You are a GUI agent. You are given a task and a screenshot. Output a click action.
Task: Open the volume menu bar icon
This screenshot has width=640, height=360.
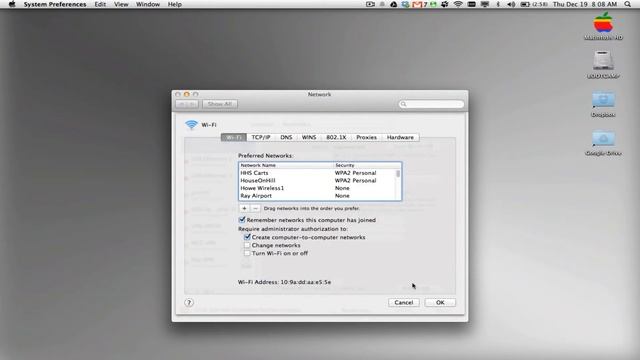point(511,4)
